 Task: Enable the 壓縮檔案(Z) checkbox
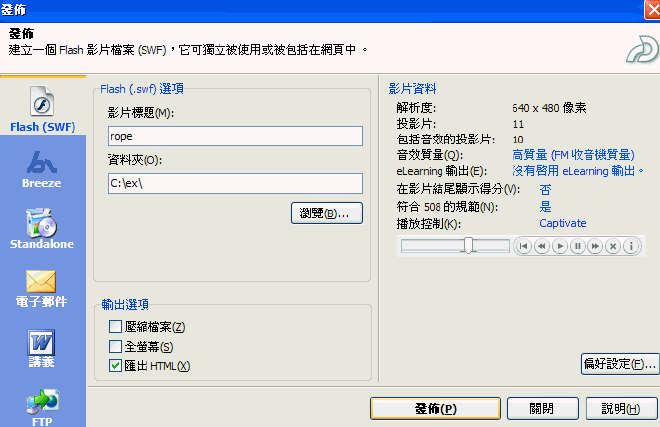click(x=115, y=327)
